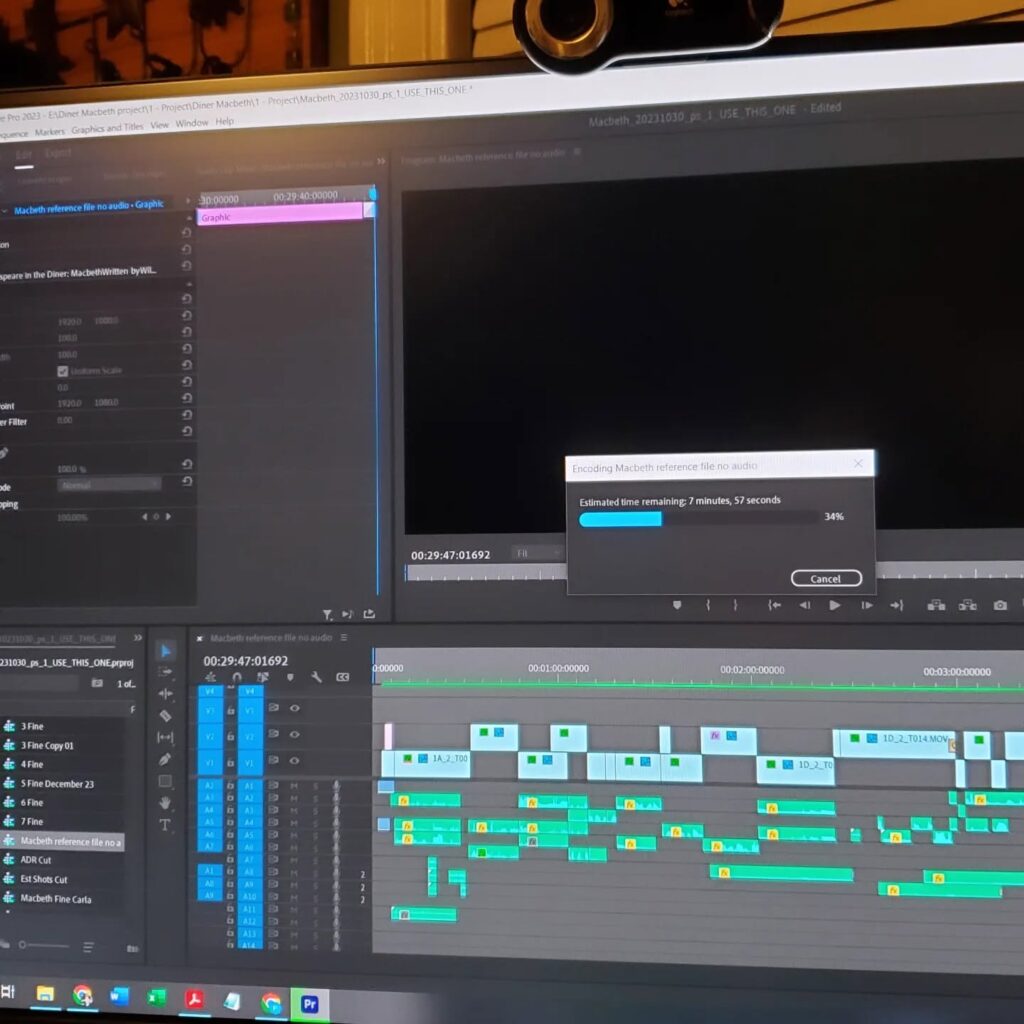This screenshot has width=1024, height=1024.
Task: Toggle V1 track output eye icon
Action: pyautogui.click(x=295, y=760)
